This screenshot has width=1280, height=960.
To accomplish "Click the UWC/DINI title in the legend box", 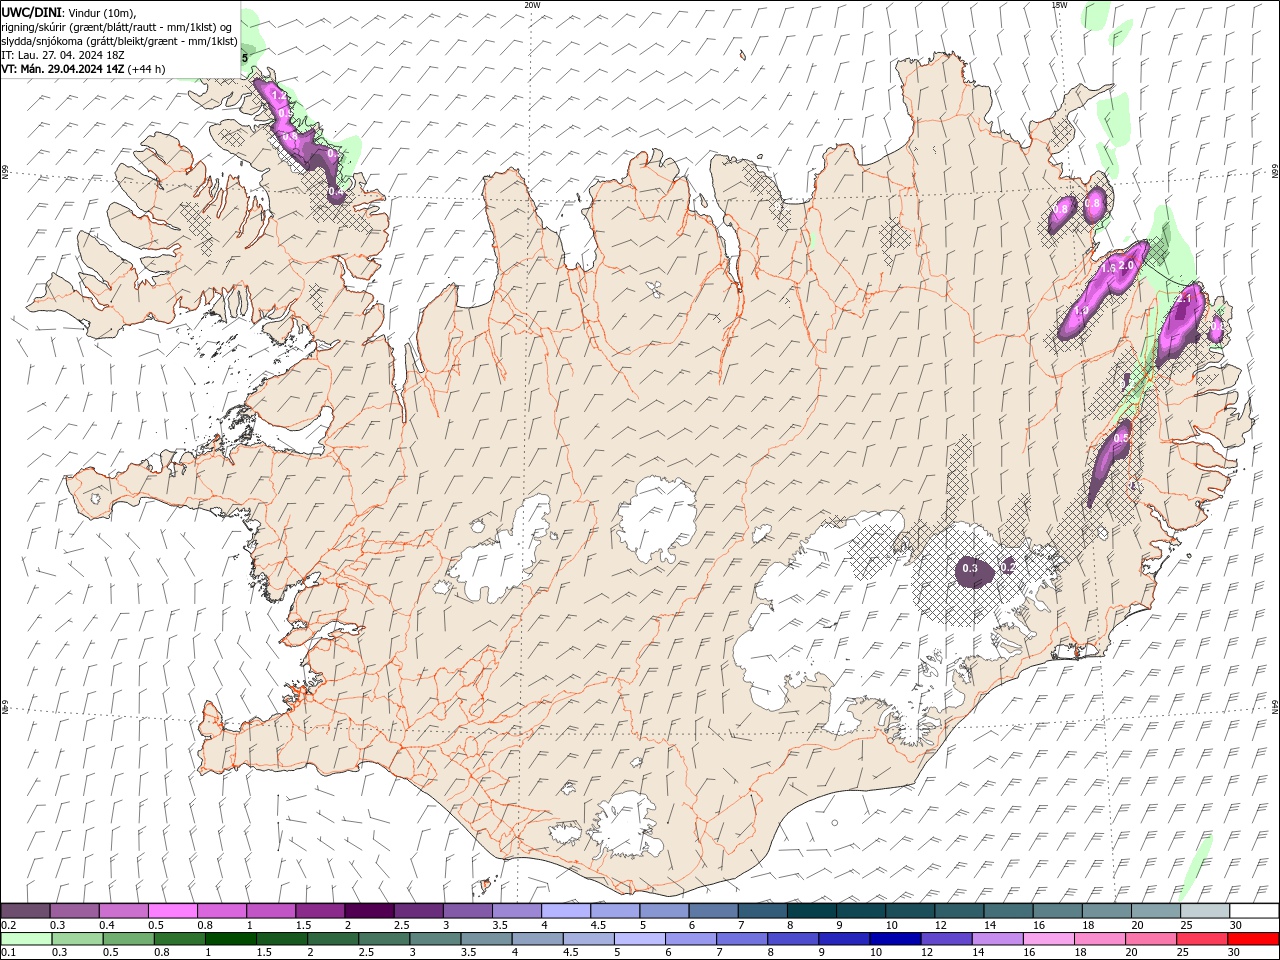I will (31, 12).
